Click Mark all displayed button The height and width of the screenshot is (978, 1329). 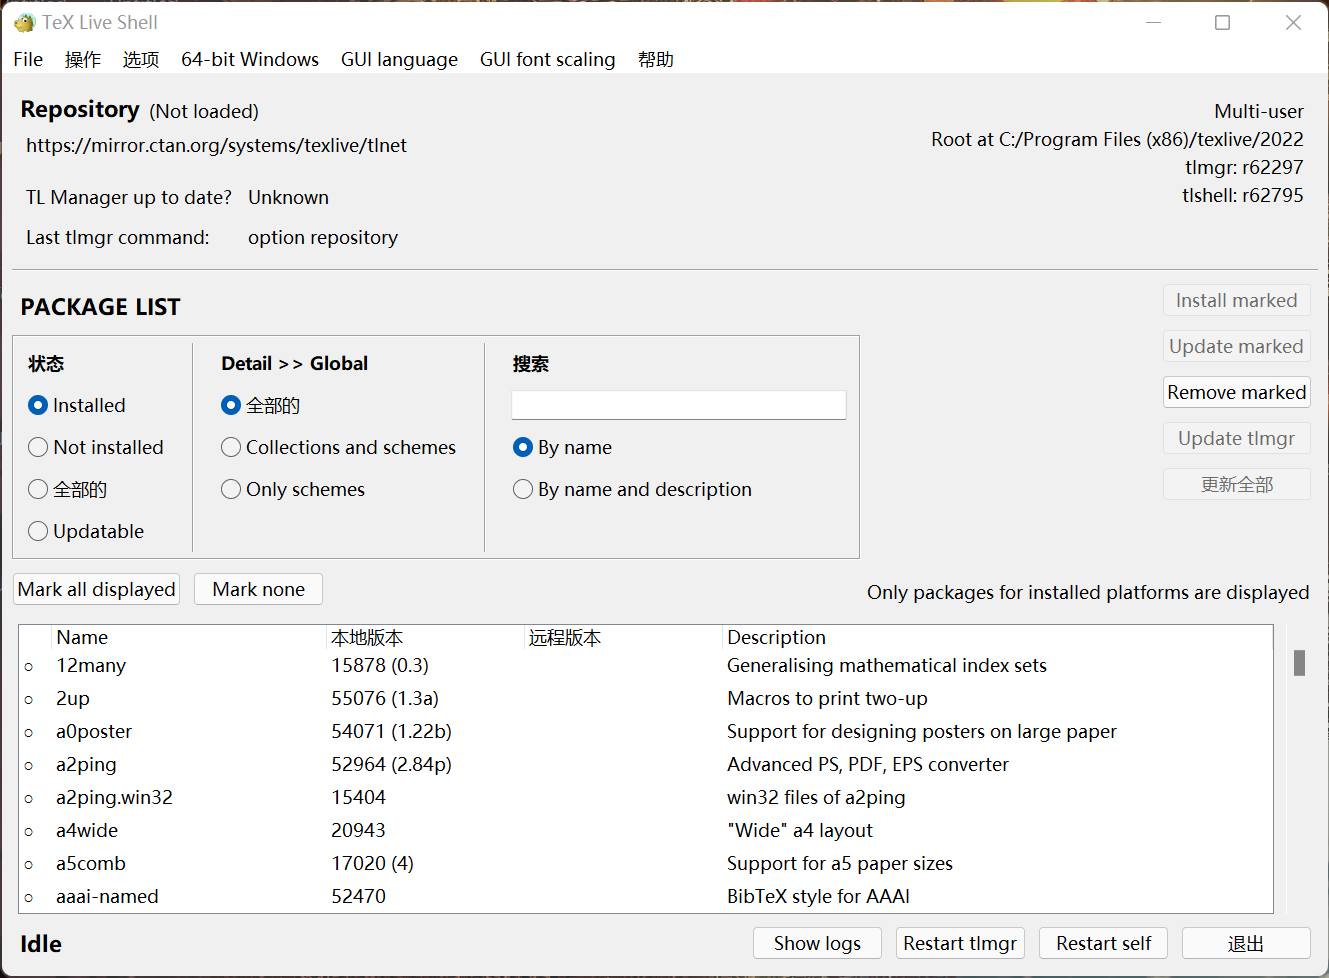97,589
